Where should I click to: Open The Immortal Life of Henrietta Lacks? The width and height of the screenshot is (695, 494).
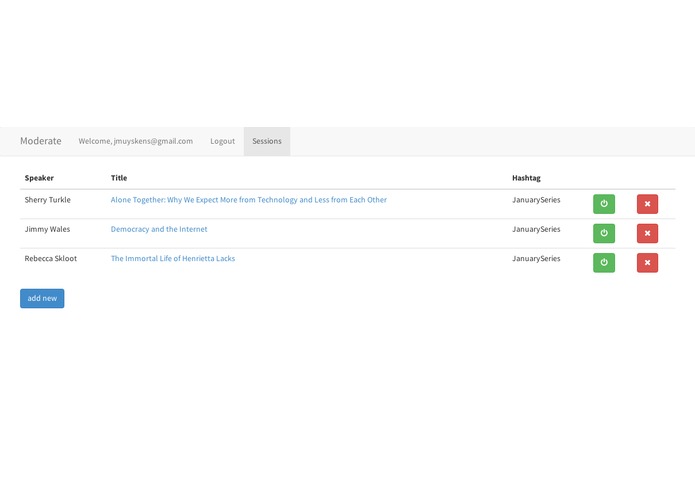(173, 258)
